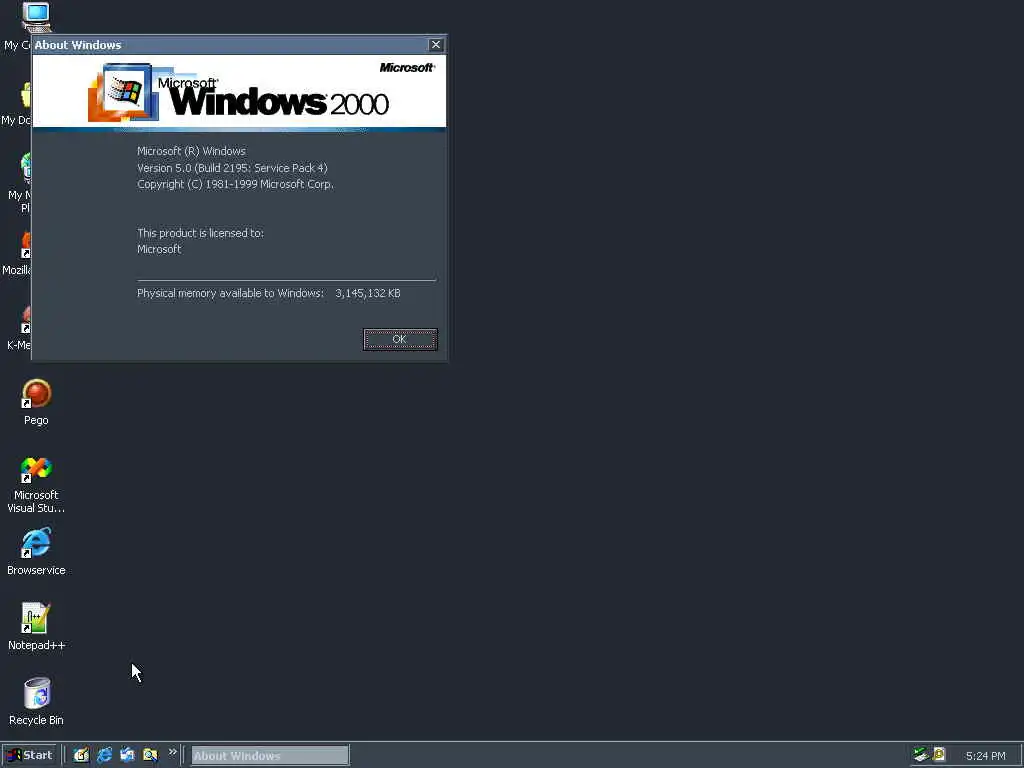Screen dimensions: 1024x768
Task: Click the 5:24 PM taskbar clock
Action: pos(985,756)
